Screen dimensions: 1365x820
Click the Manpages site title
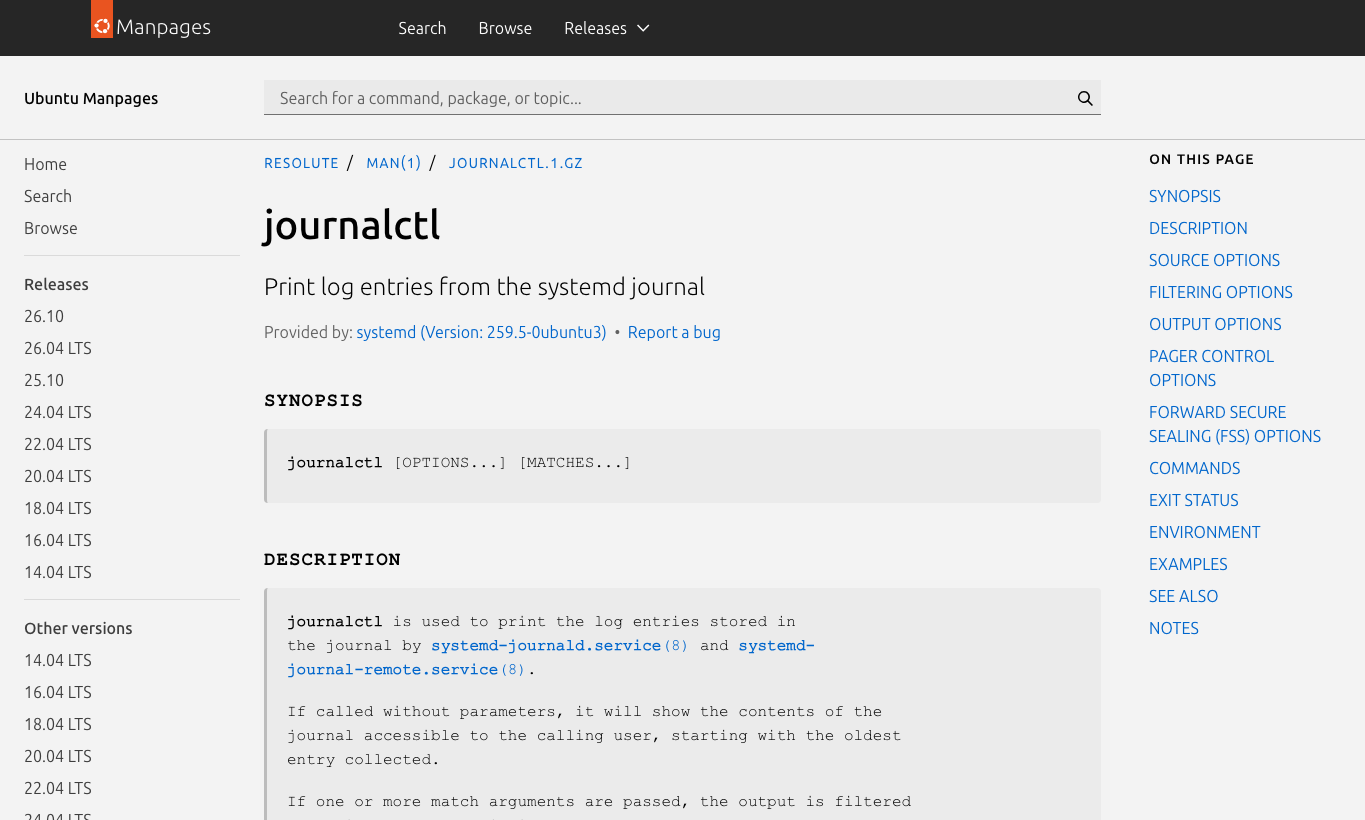(163, 27)
